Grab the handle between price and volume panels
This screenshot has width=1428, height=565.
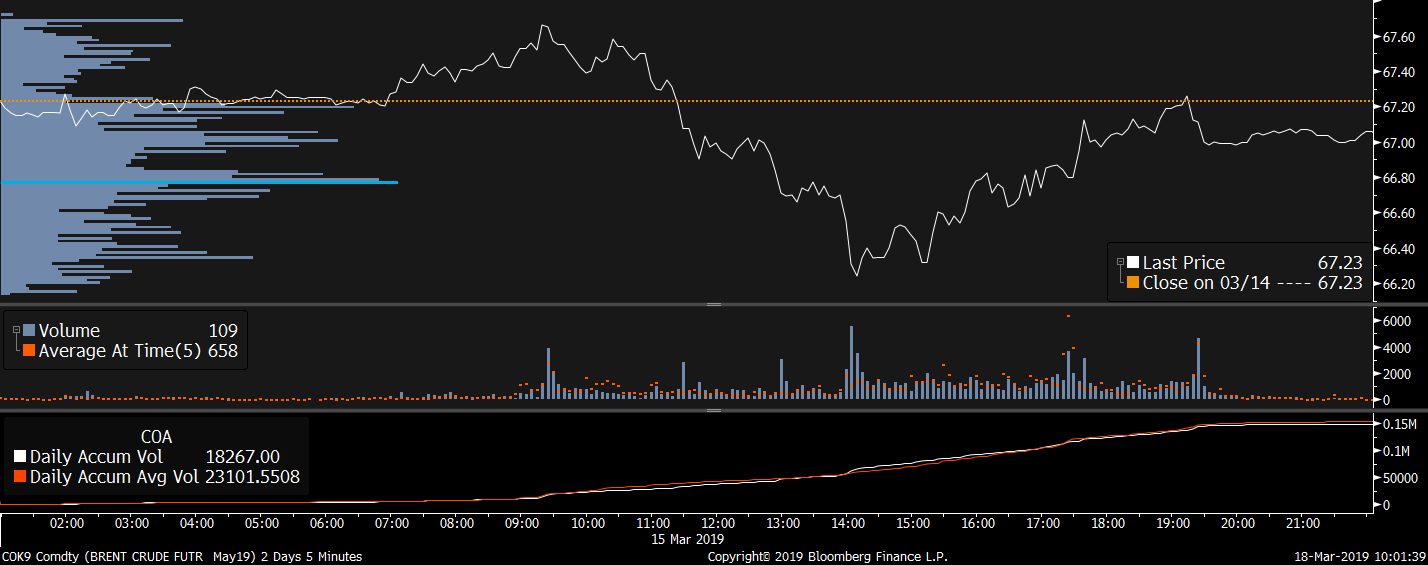[x=714, y=304]
